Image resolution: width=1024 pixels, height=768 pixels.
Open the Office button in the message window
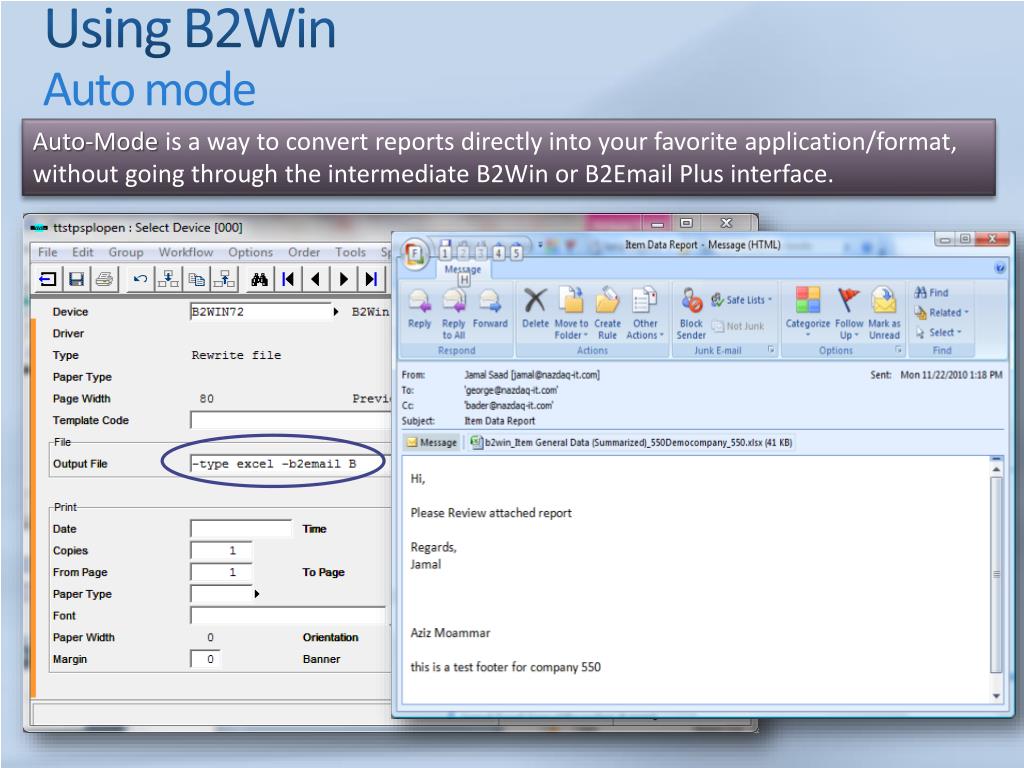[x=415, y=253]
